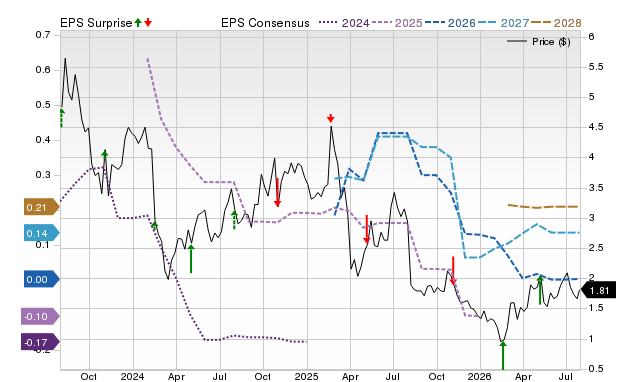
Task: Click the 2026 EPS consensus legend entry
Action: click(450, 23)
